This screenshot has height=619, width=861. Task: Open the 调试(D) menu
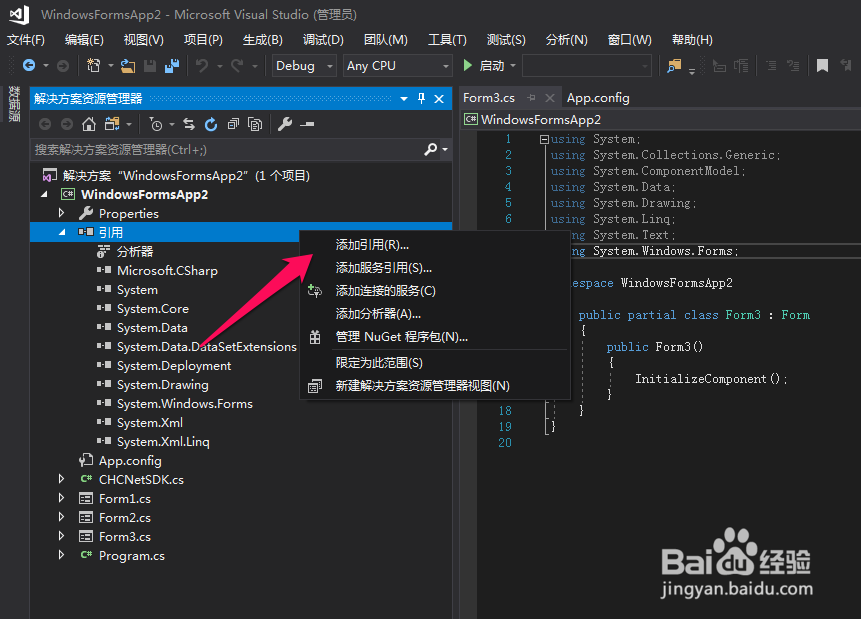click(323, 40)
